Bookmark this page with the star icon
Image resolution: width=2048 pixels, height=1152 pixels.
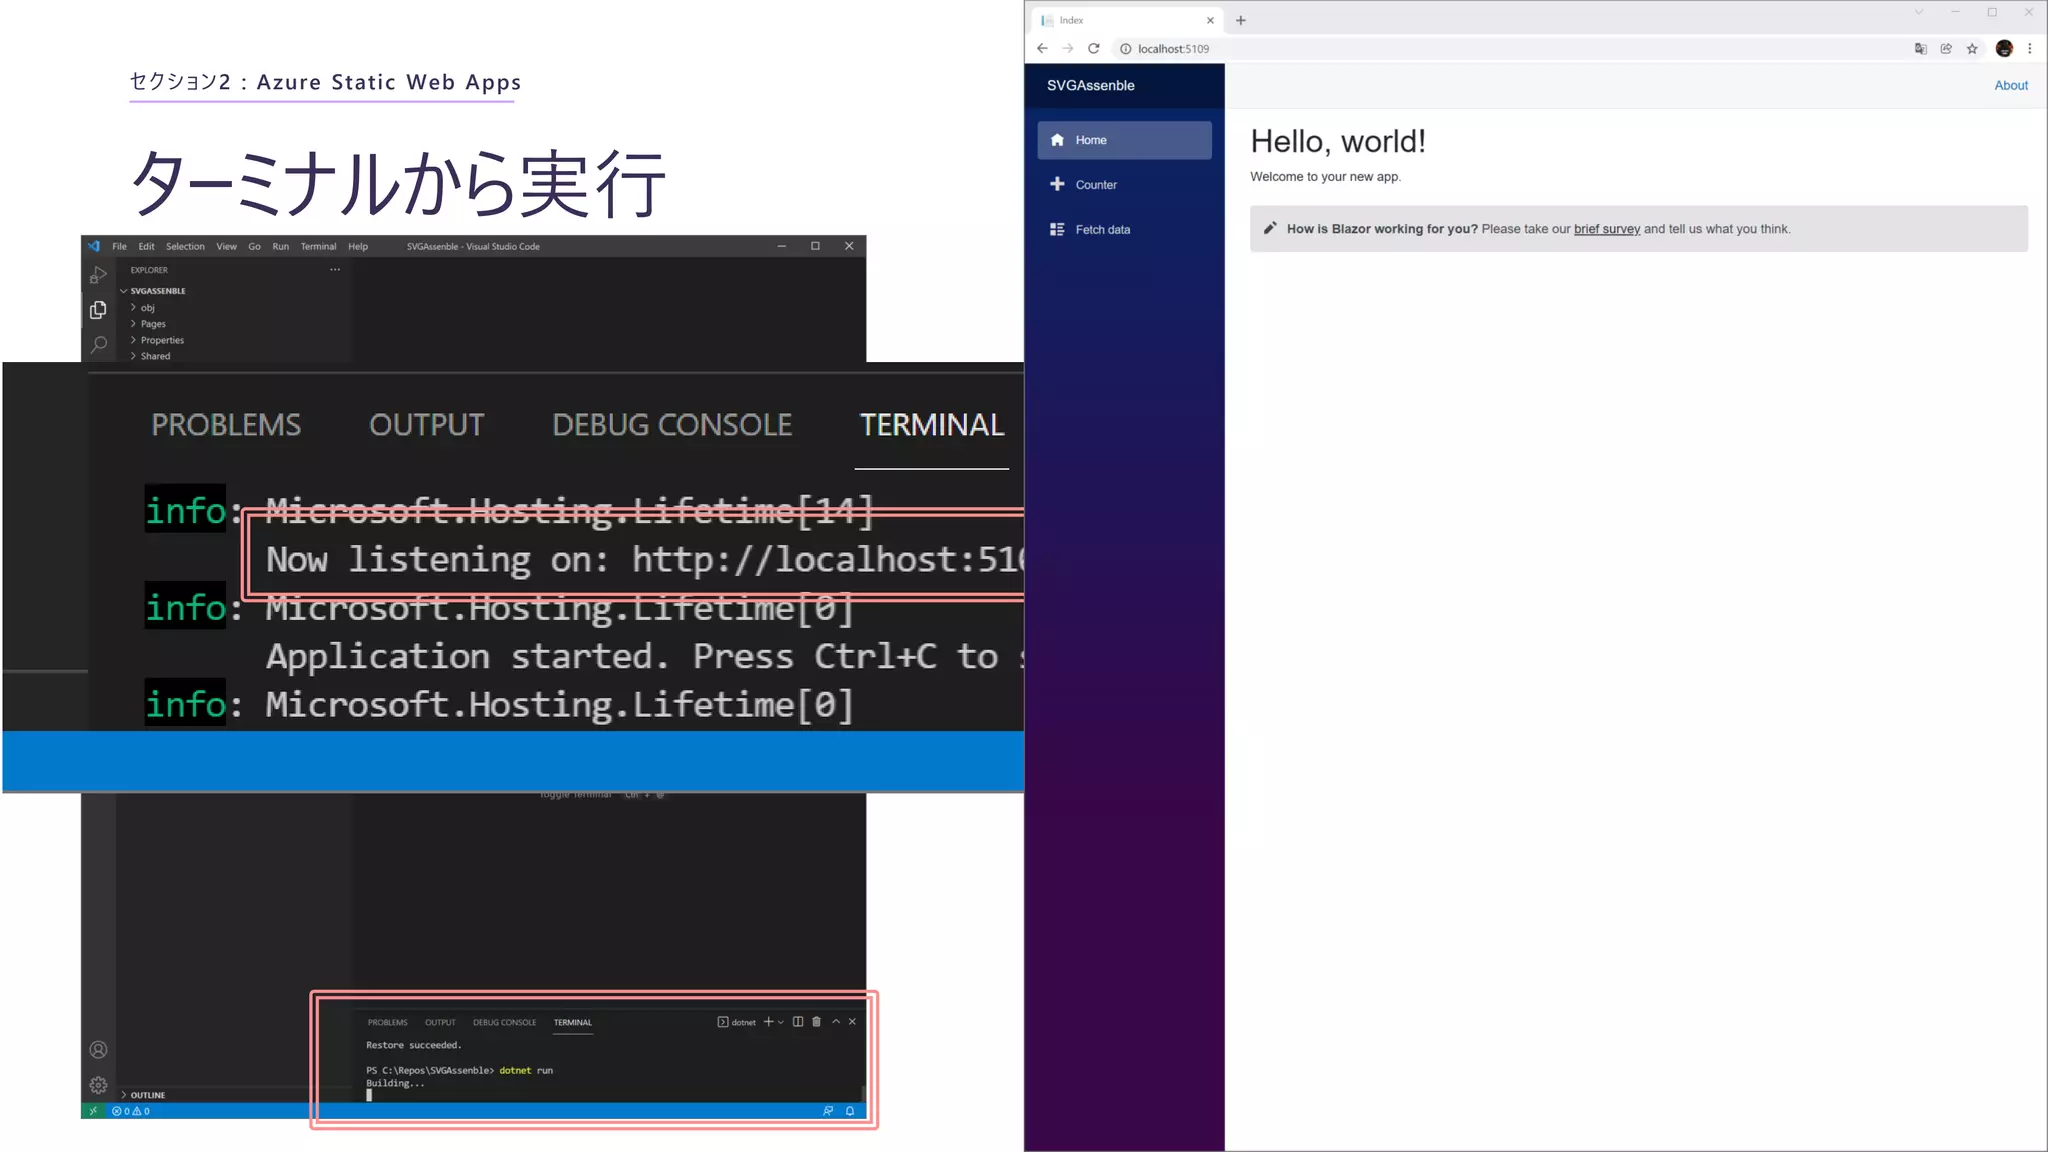1972,48
